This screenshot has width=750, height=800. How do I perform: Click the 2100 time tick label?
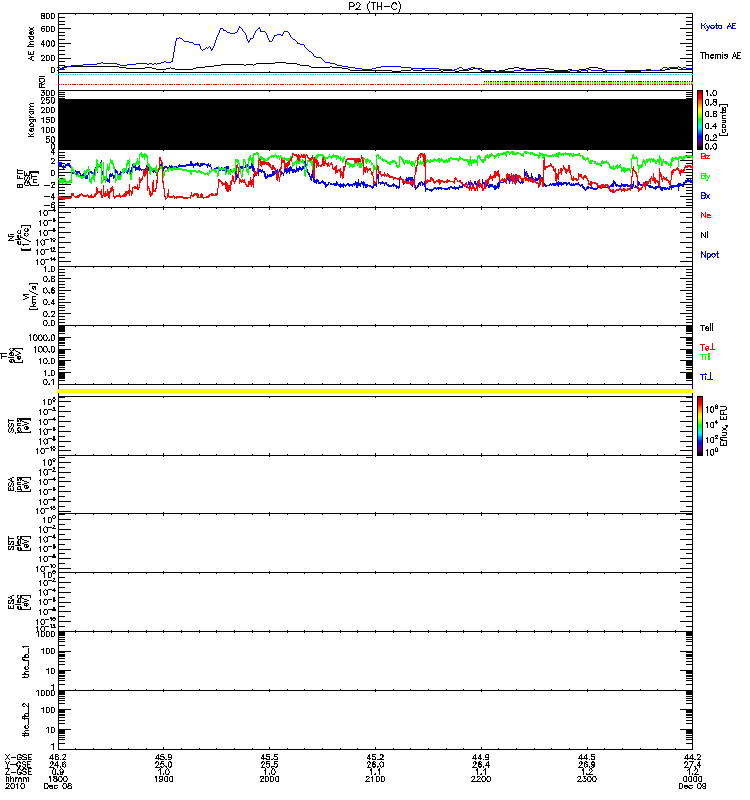pos(375,779)
